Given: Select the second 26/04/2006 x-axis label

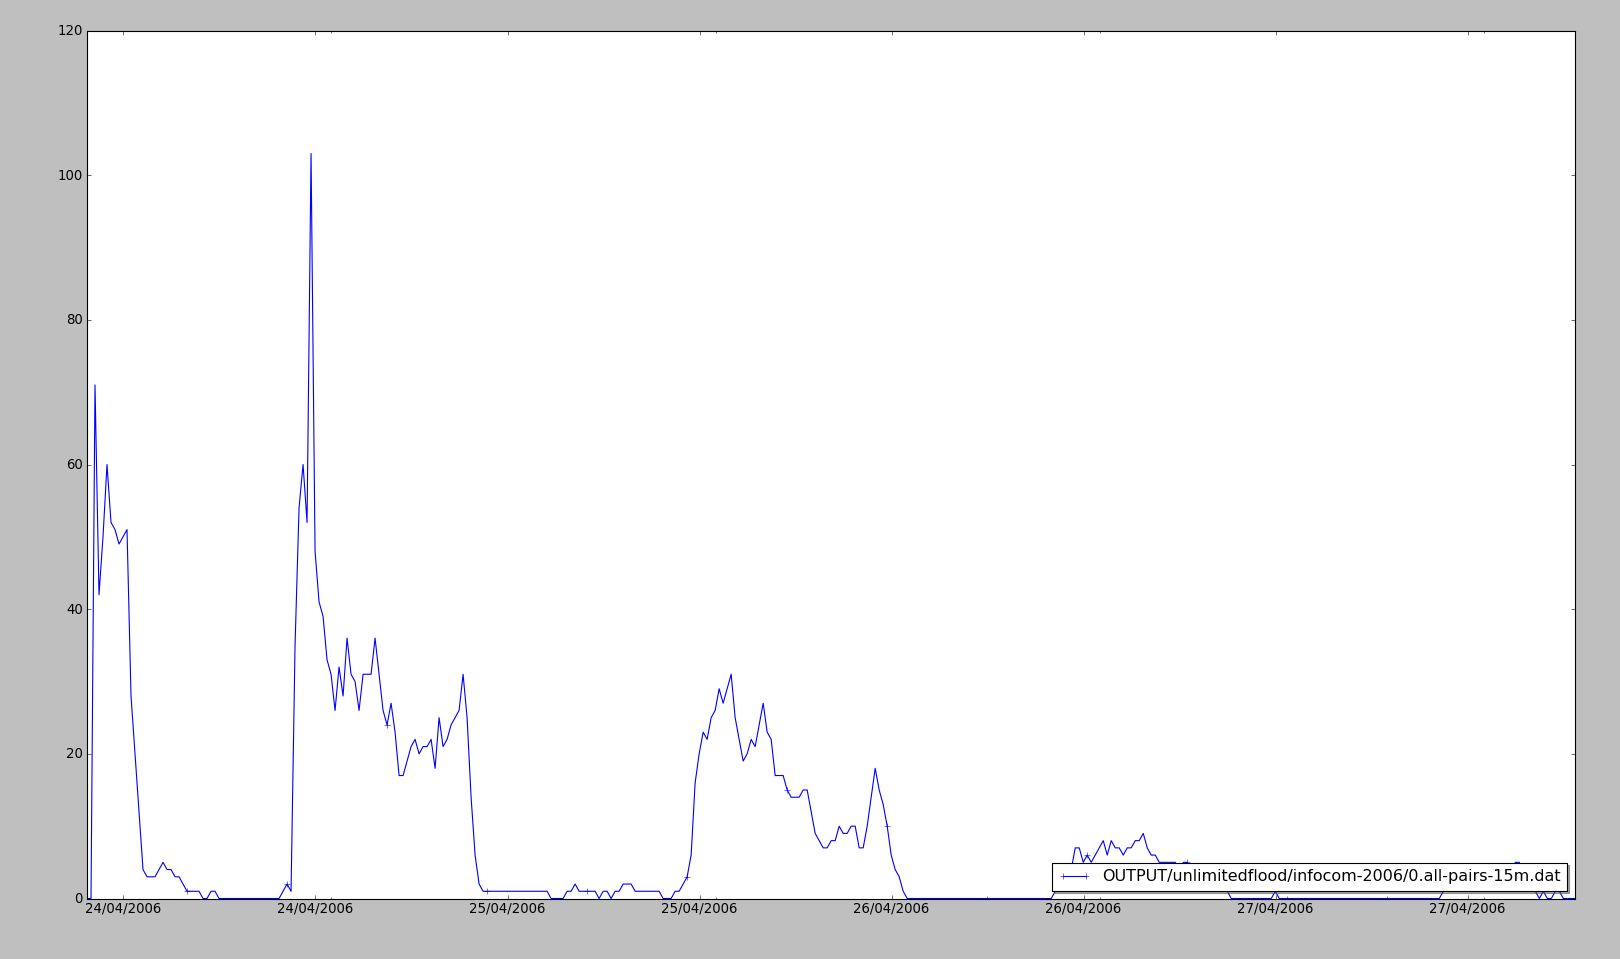Looking at the screenshot, I should tap(1083, 909).
